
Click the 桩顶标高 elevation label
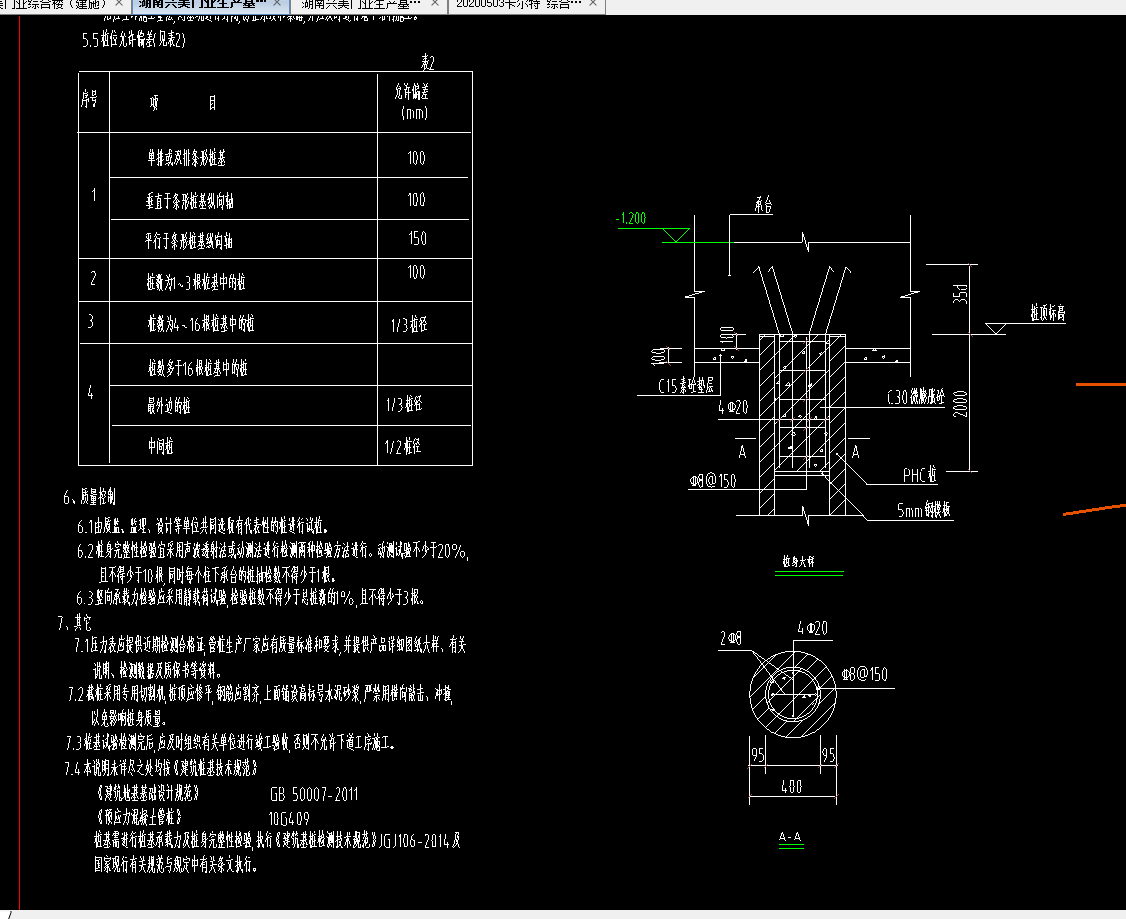click(1048, 313)
